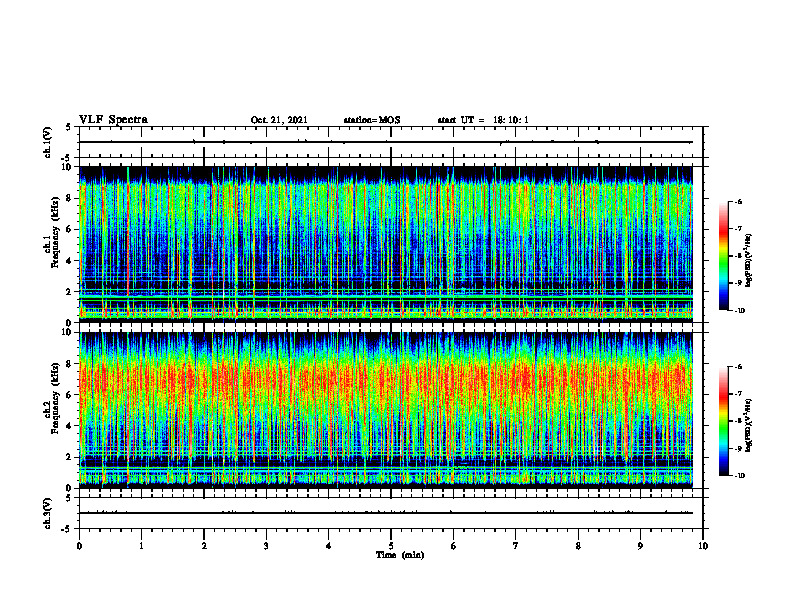Click time axis tick label '8'
This screenshot has height=612, width=792.
(578, 545)
